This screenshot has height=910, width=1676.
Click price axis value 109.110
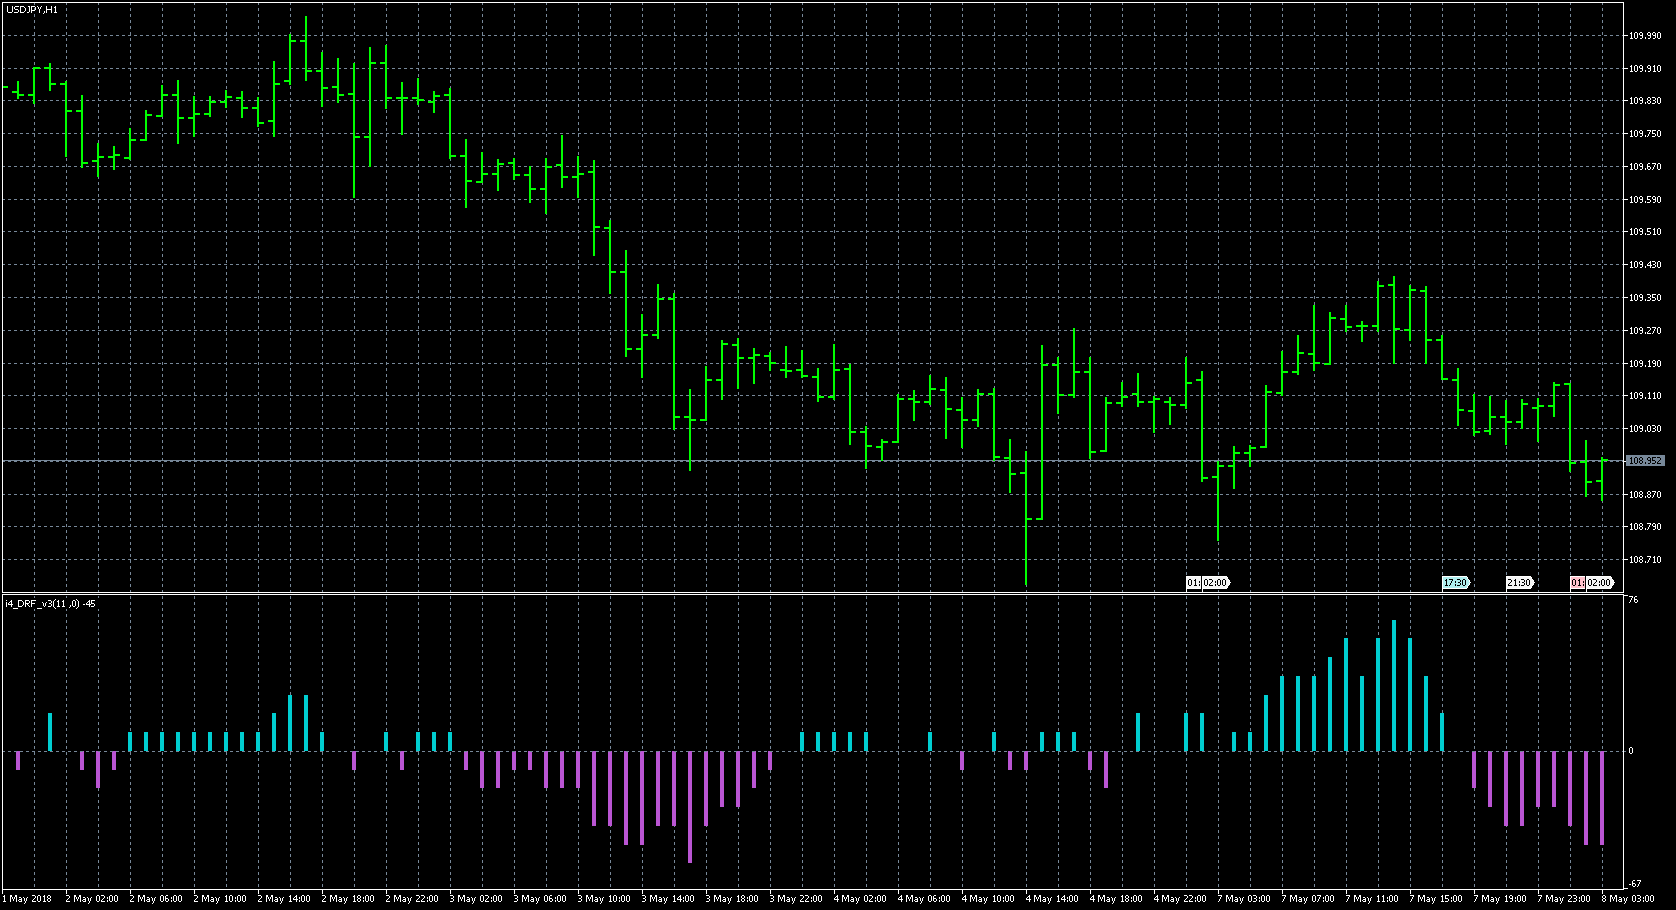1645,396
